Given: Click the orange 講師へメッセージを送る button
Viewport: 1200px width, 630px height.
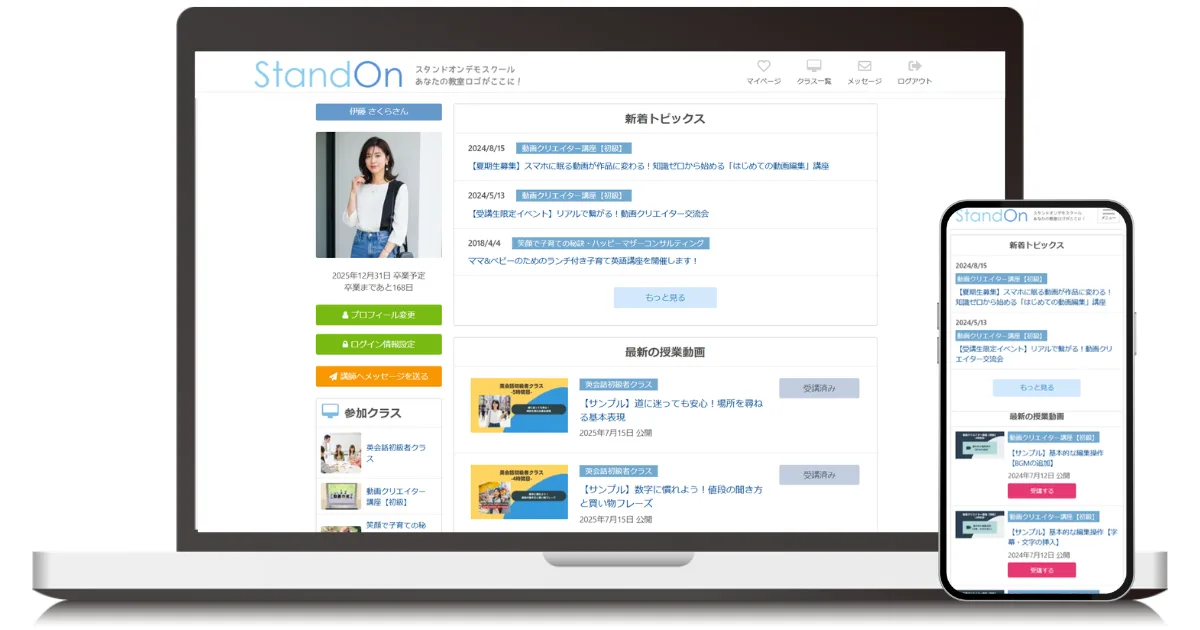Looking at the screenshot, I should (378, 376).
